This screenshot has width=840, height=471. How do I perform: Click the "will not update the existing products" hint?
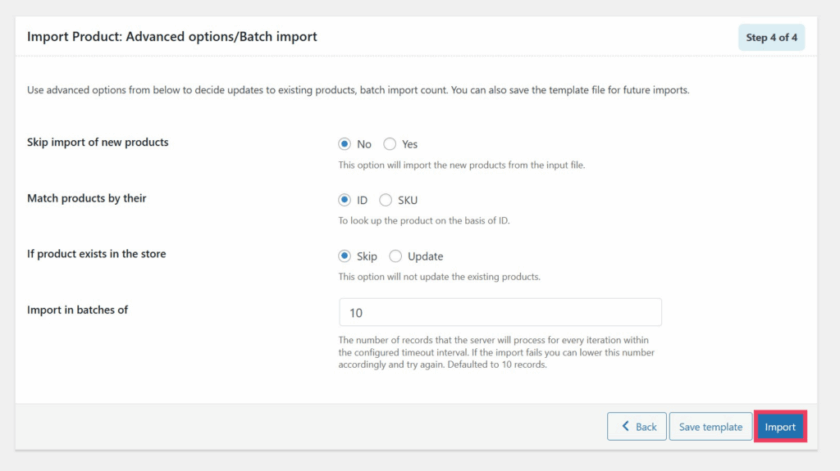point(439,277)
